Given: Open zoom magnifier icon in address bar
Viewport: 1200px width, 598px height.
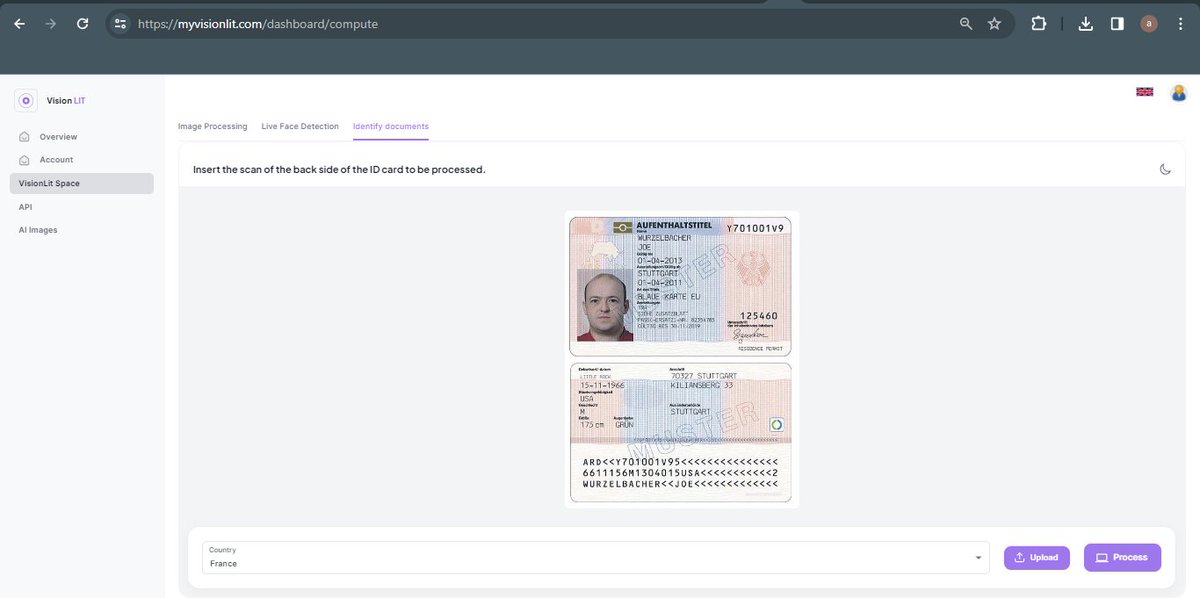Looking at the screenshot, I should 966,23.
